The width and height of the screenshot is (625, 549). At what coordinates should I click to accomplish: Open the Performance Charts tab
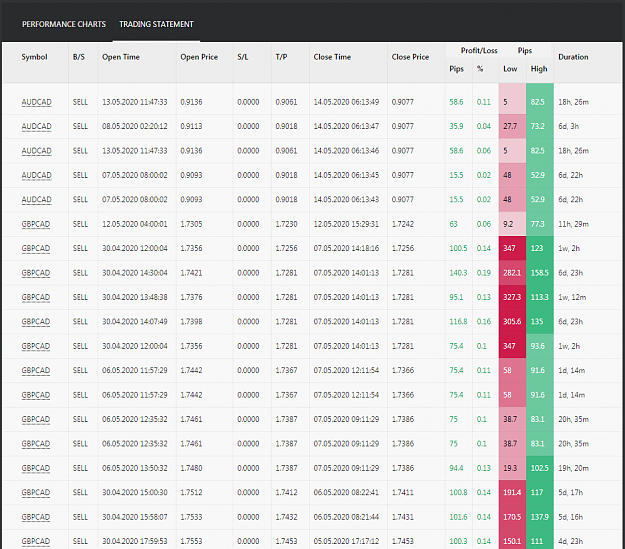64,24
